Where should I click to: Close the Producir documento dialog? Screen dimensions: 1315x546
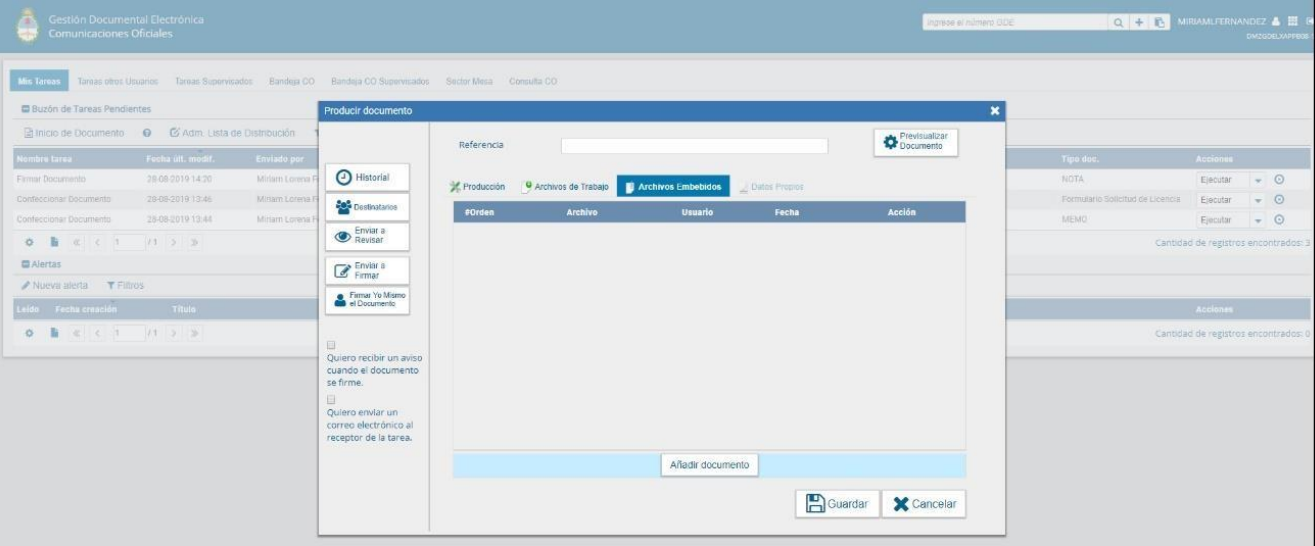[x=994, y=110]
